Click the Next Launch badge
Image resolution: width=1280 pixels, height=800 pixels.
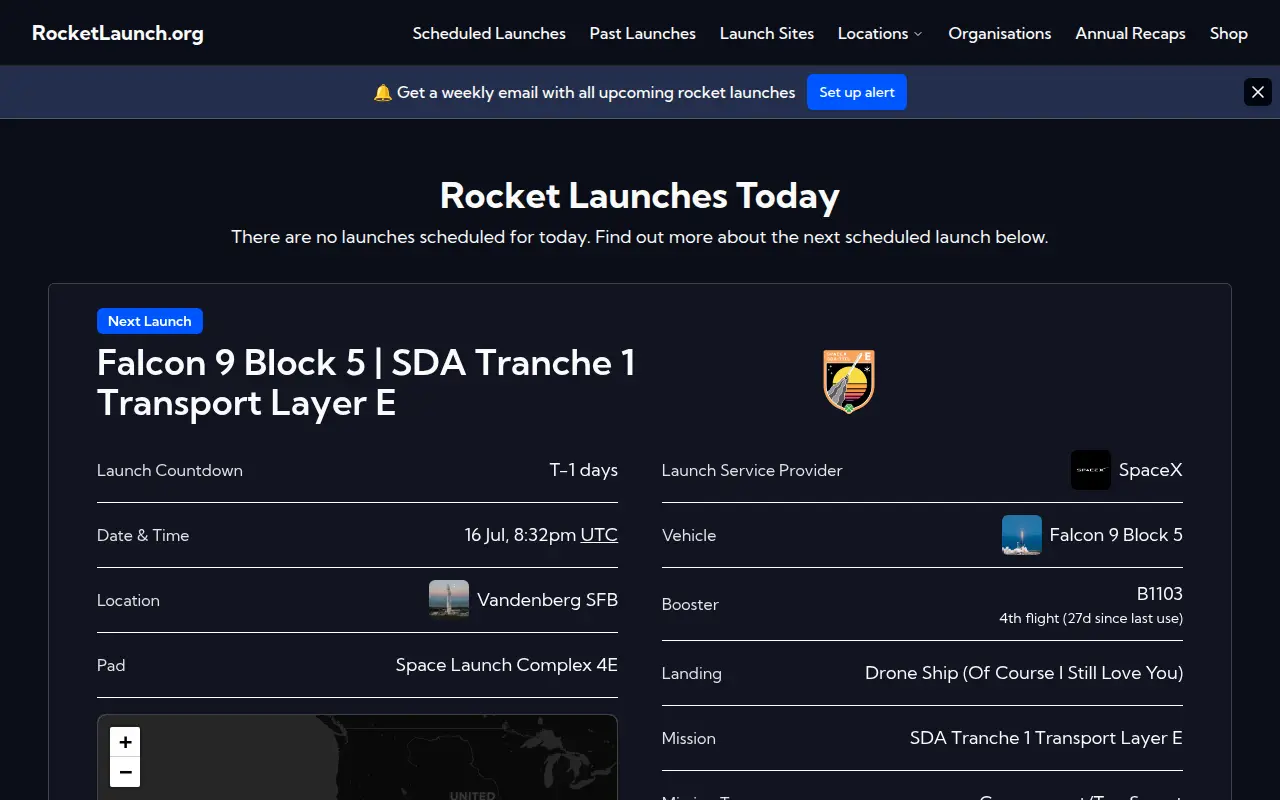[x=150, y=321]
